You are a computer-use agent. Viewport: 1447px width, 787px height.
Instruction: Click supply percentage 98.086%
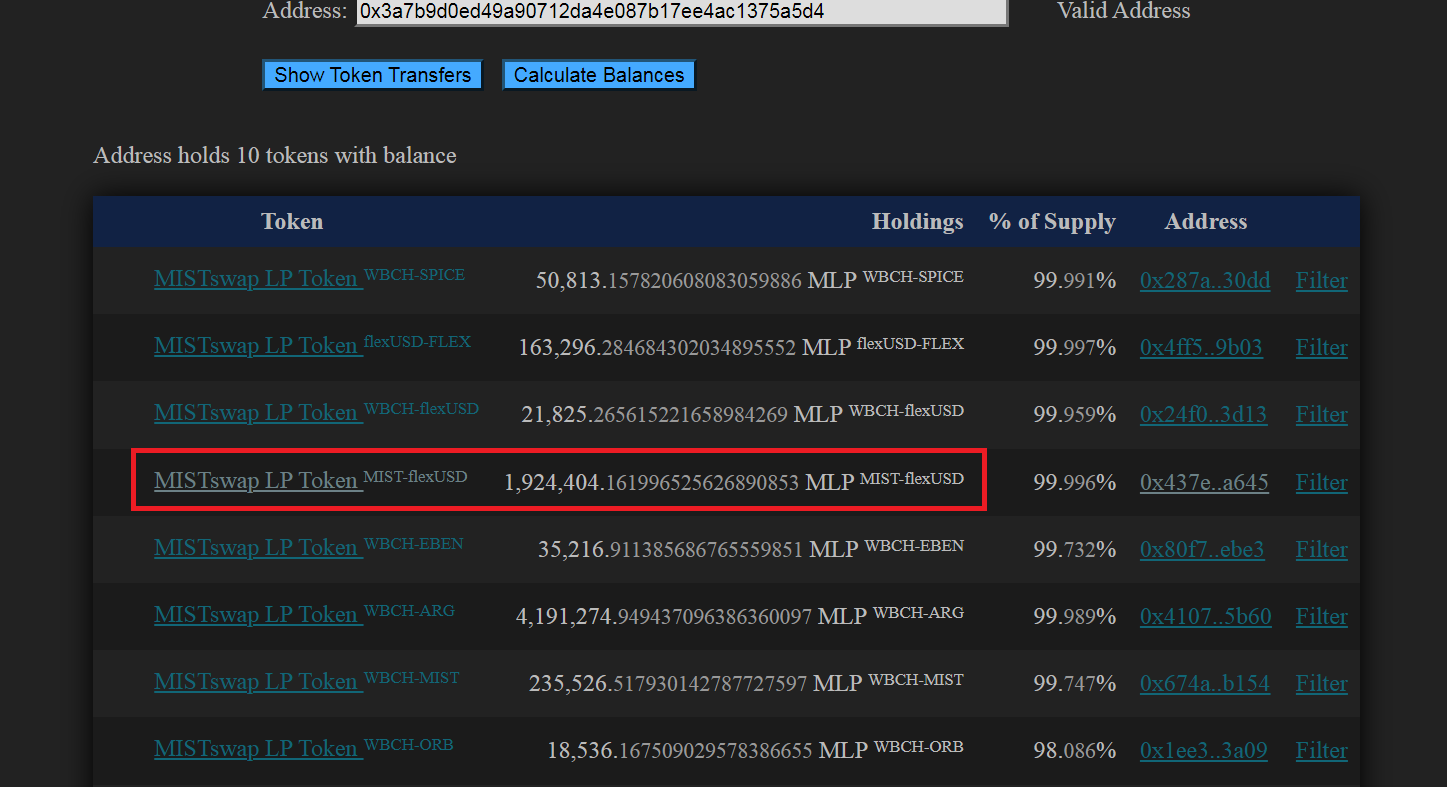tap(1075, 750)
